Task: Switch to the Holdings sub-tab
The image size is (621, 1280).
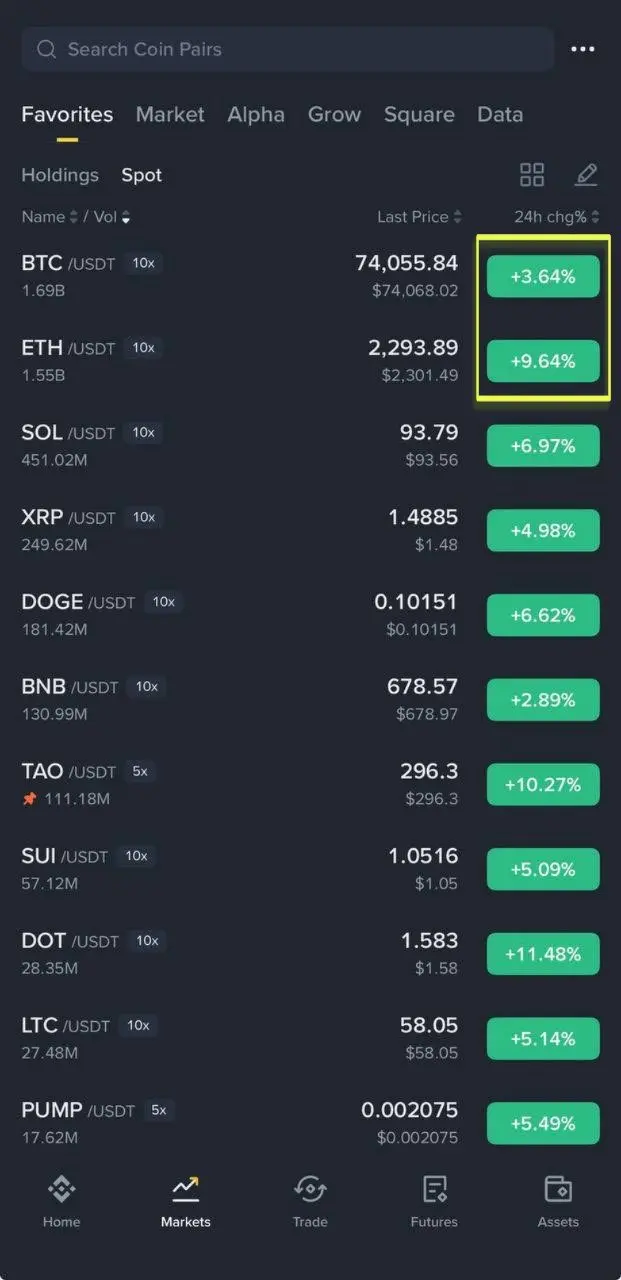Action: (60, 175)
